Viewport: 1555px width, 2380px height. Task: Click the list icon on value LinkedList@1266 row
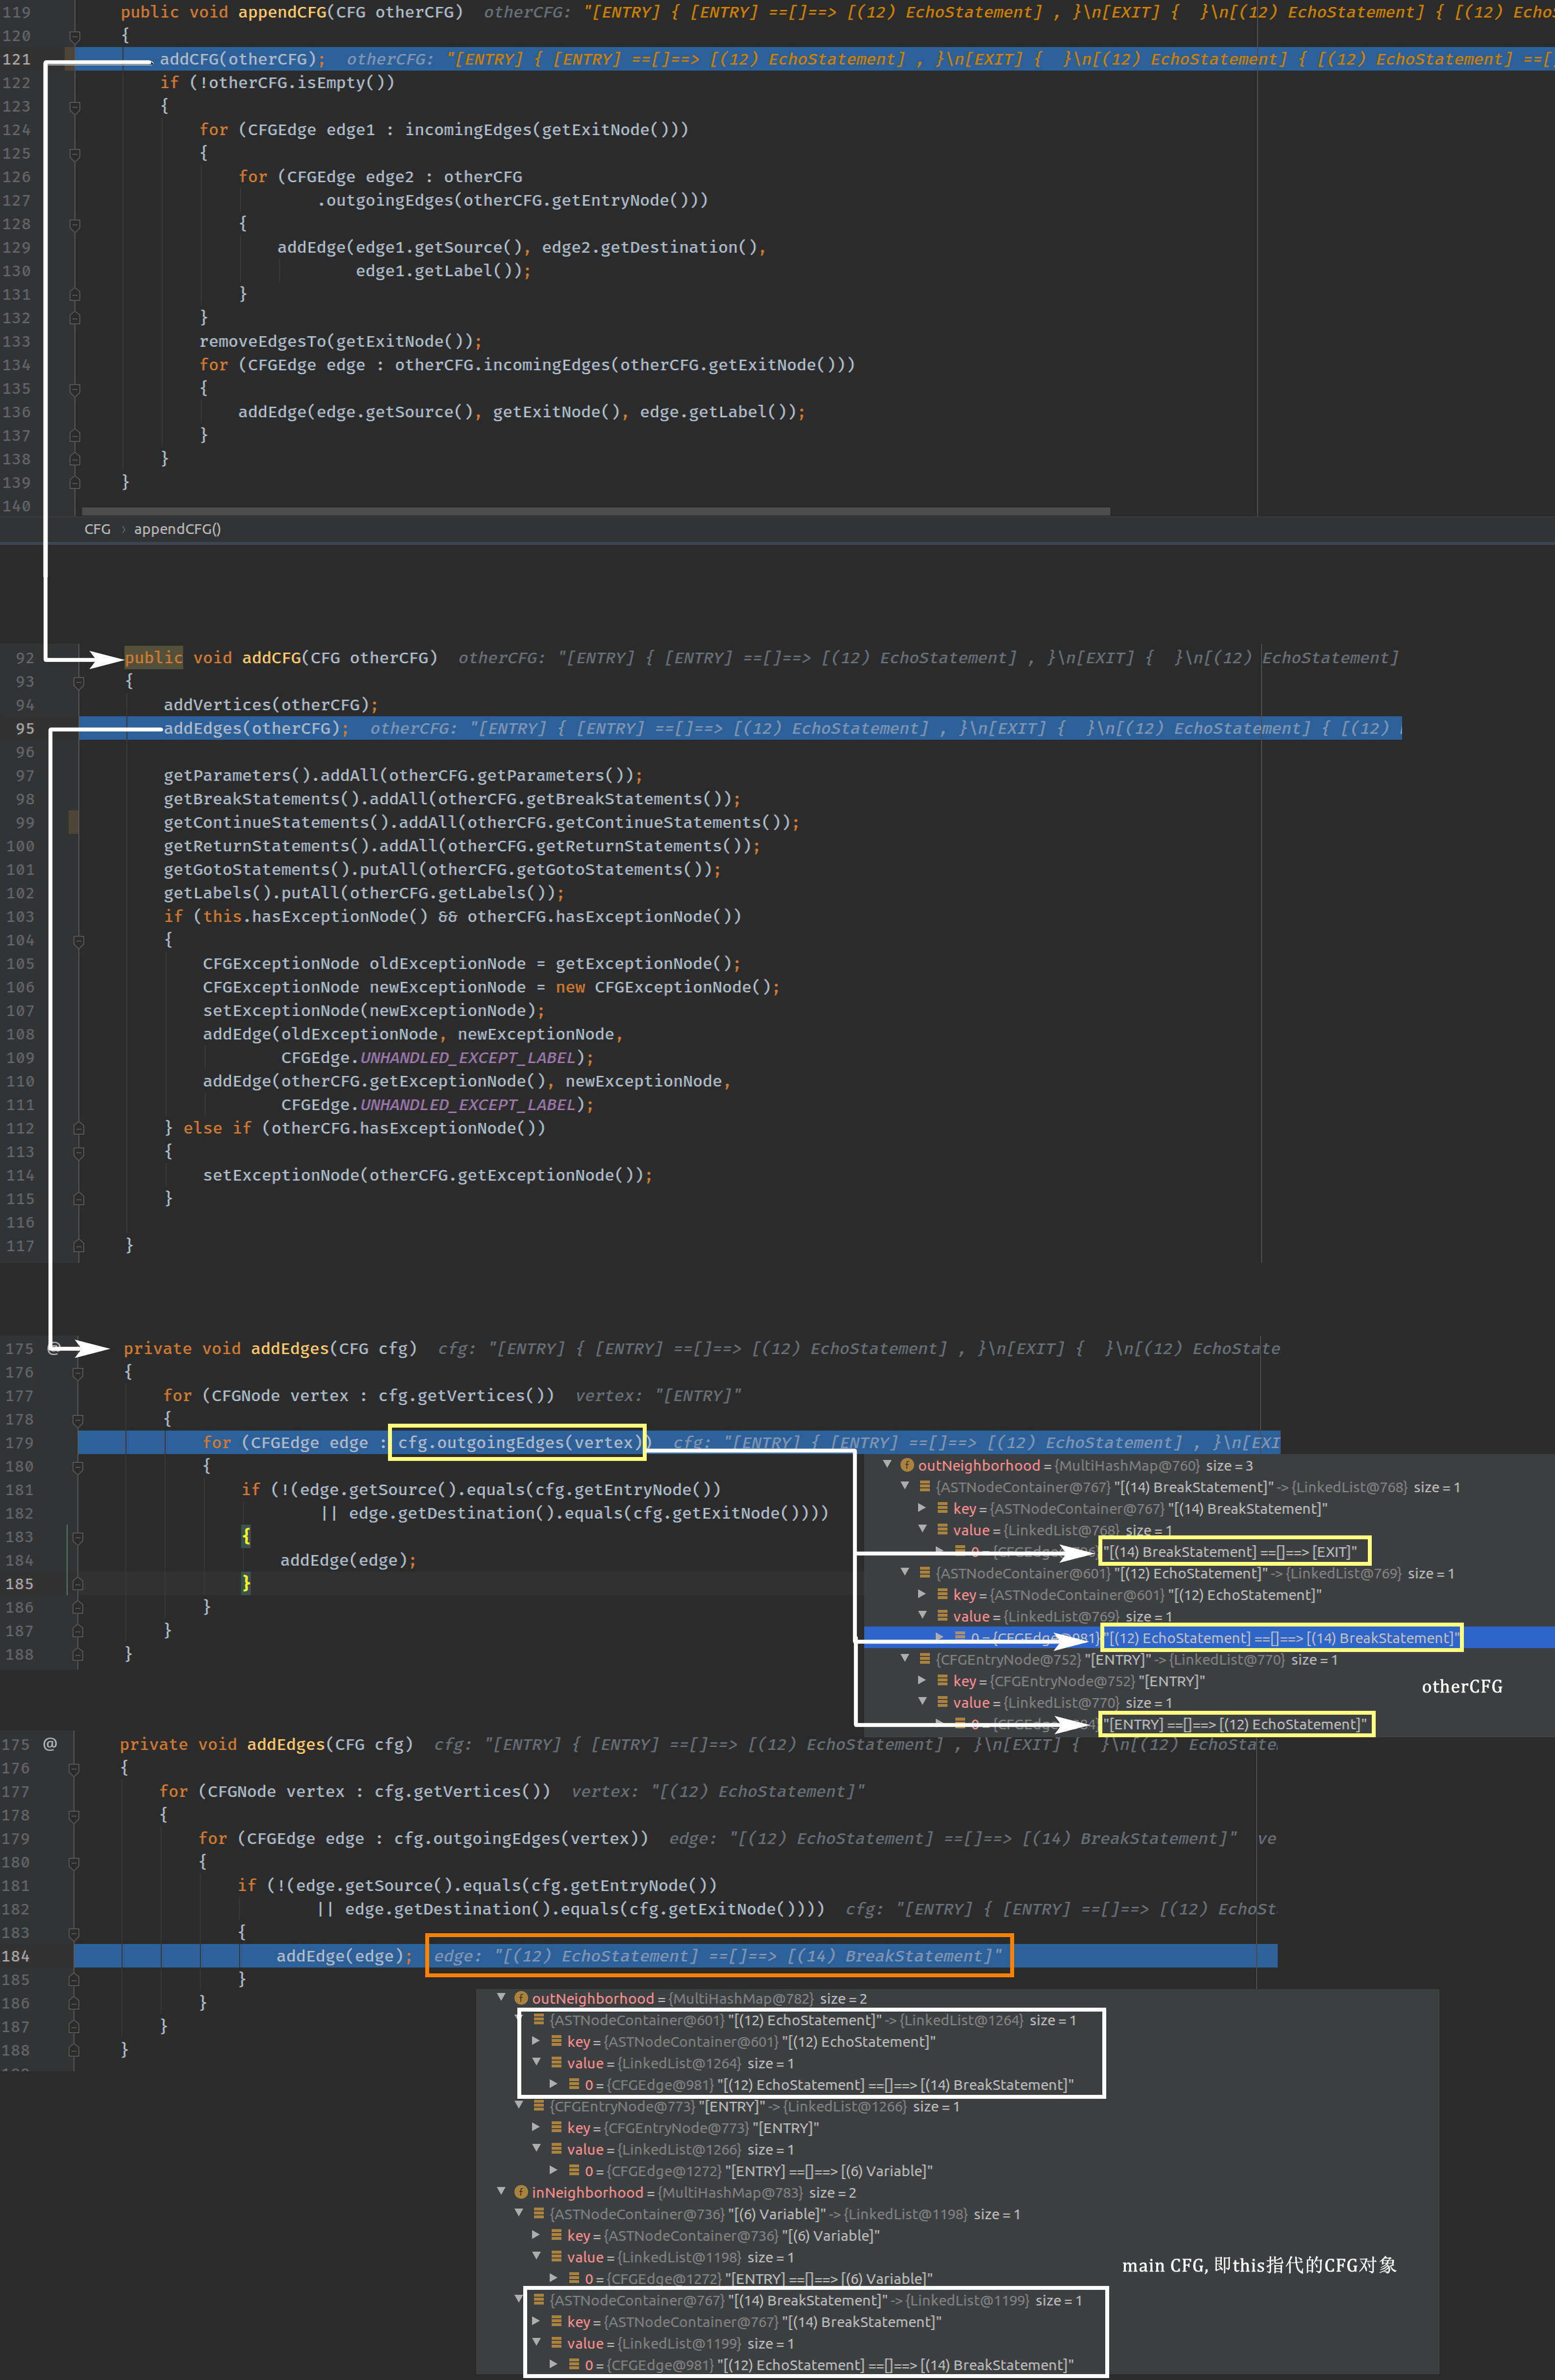[556, 2149]
